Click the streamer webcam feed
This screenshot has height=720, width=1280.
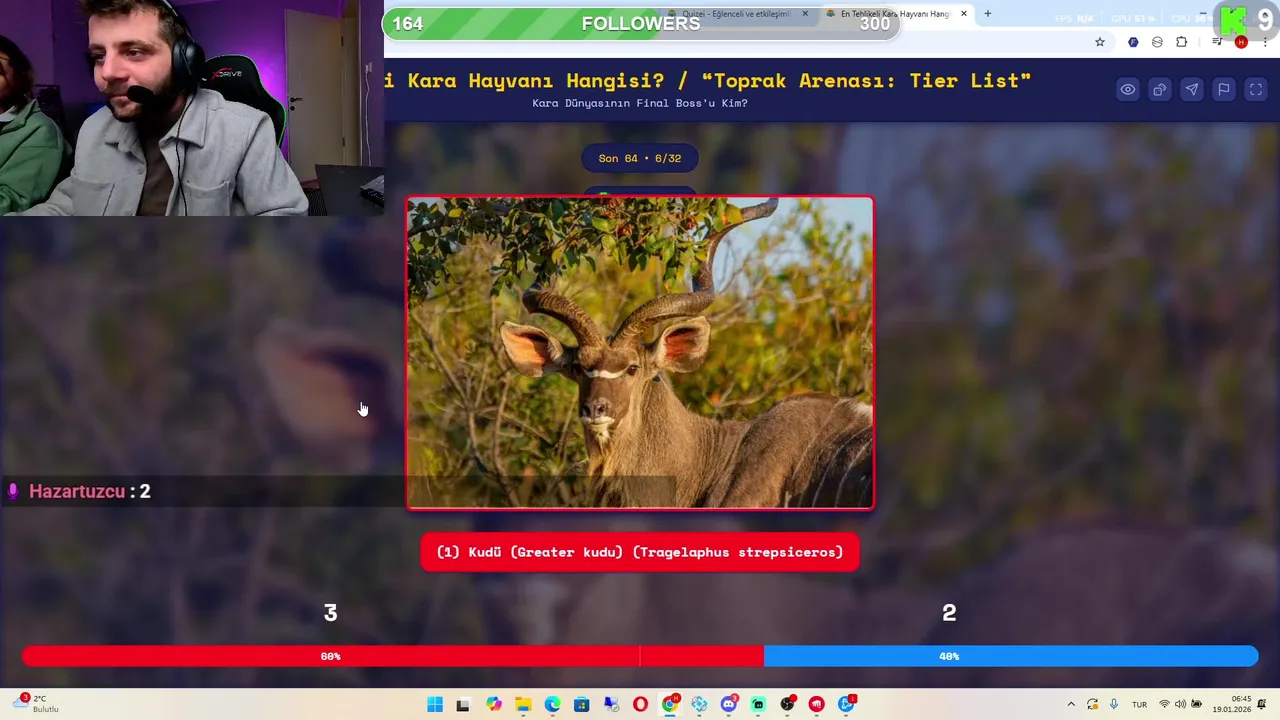click(x=192, y=108)
